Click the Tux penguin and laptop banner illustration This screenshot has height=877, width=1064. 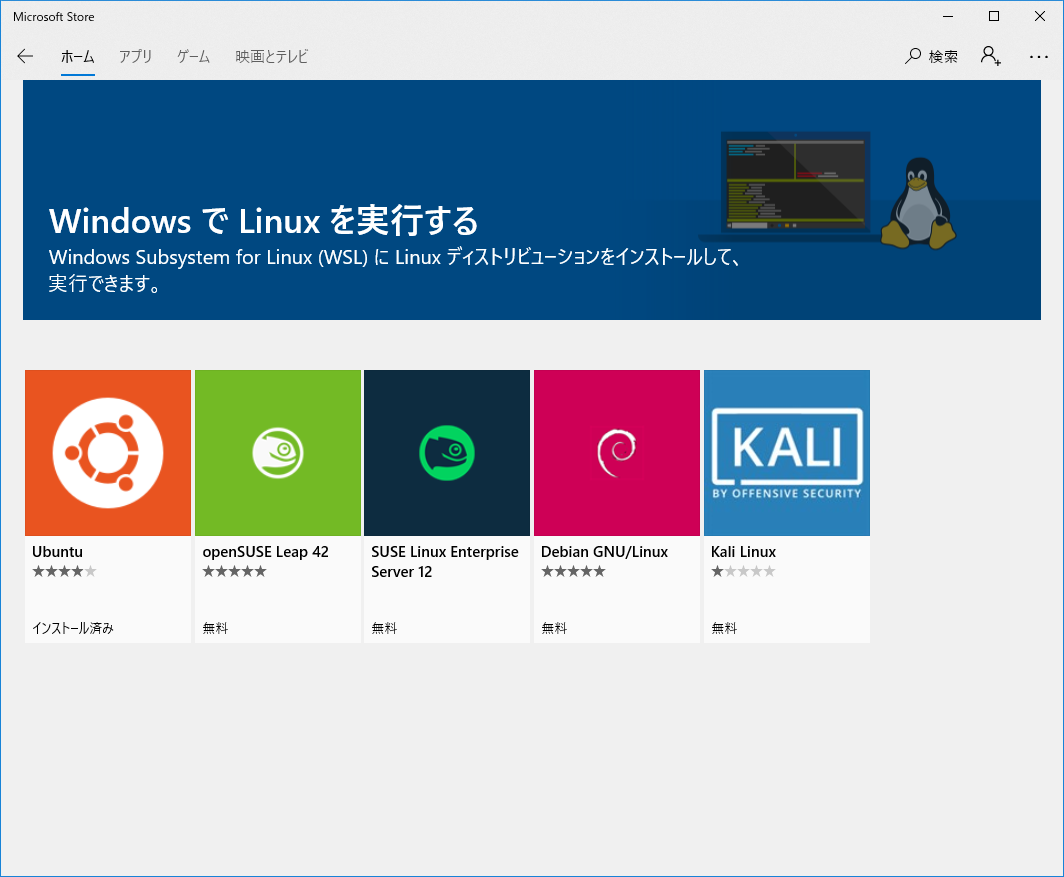828,190
